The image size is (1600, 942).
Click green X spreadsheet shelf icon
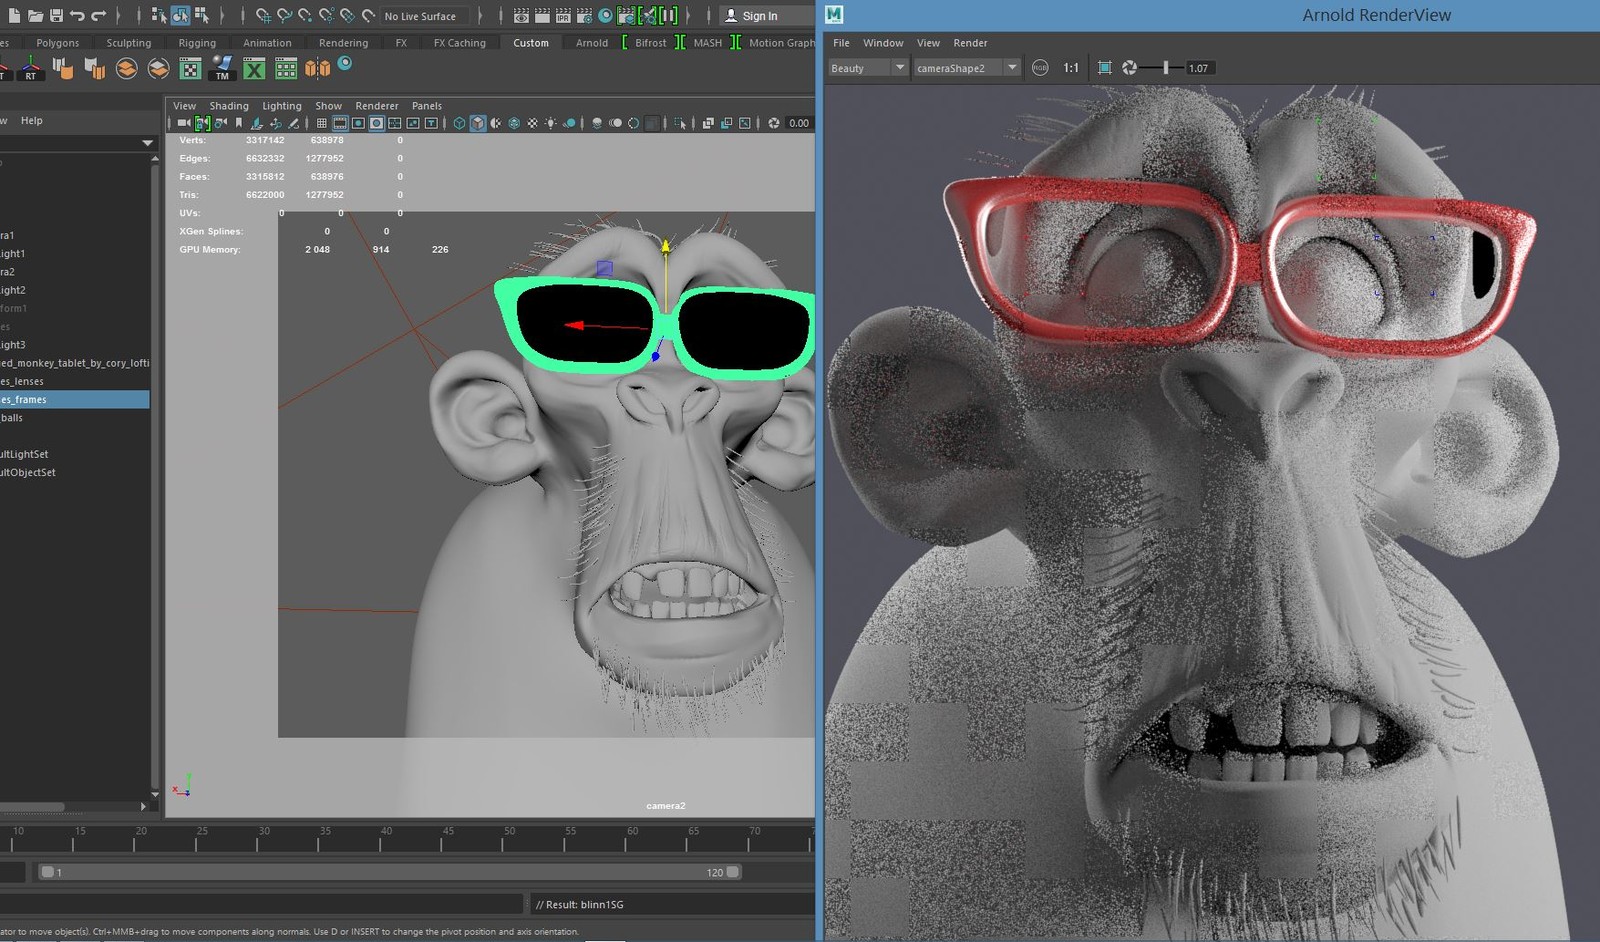click(254, 68)
